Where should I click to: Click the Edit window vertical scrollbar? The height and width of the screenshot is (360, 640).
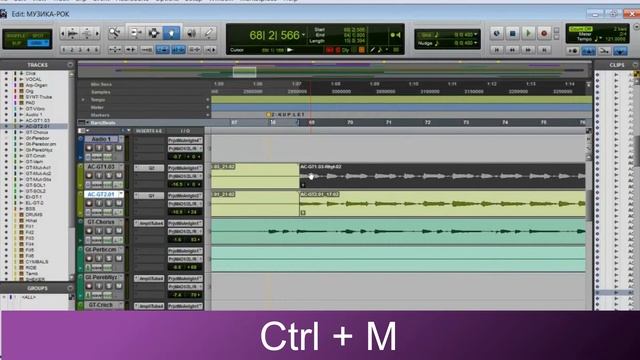(589, 206)
